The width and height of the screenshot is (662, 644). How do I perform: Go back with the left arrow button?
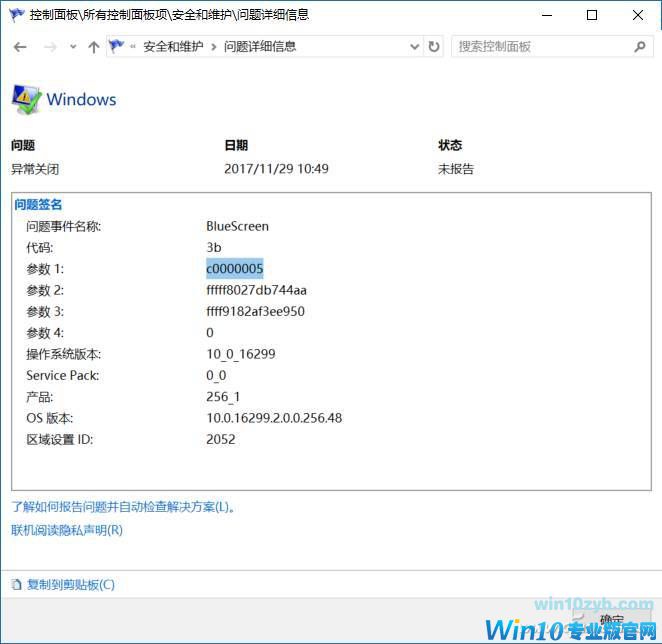tap(20, 47)
